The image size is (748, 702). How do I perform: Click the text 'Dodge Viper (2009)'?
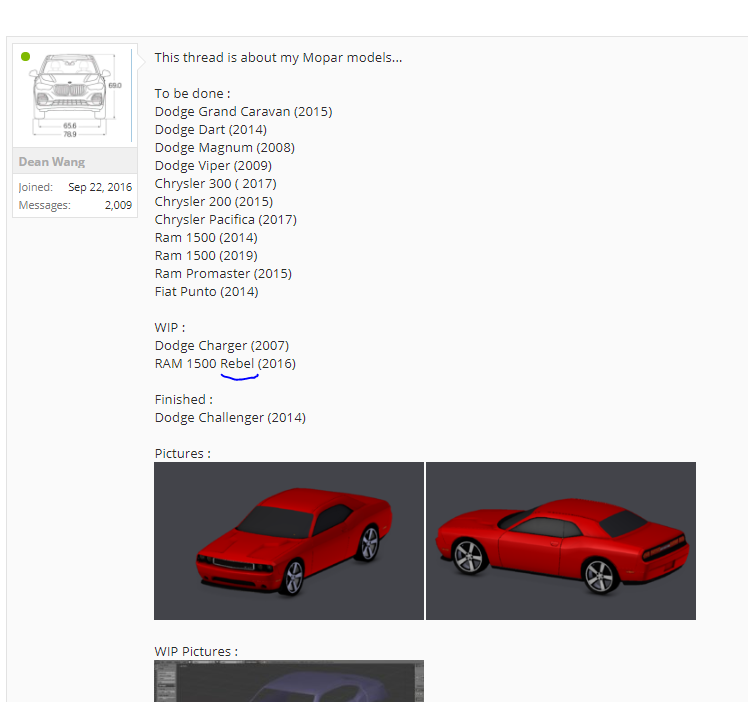(x=213, y=165)
